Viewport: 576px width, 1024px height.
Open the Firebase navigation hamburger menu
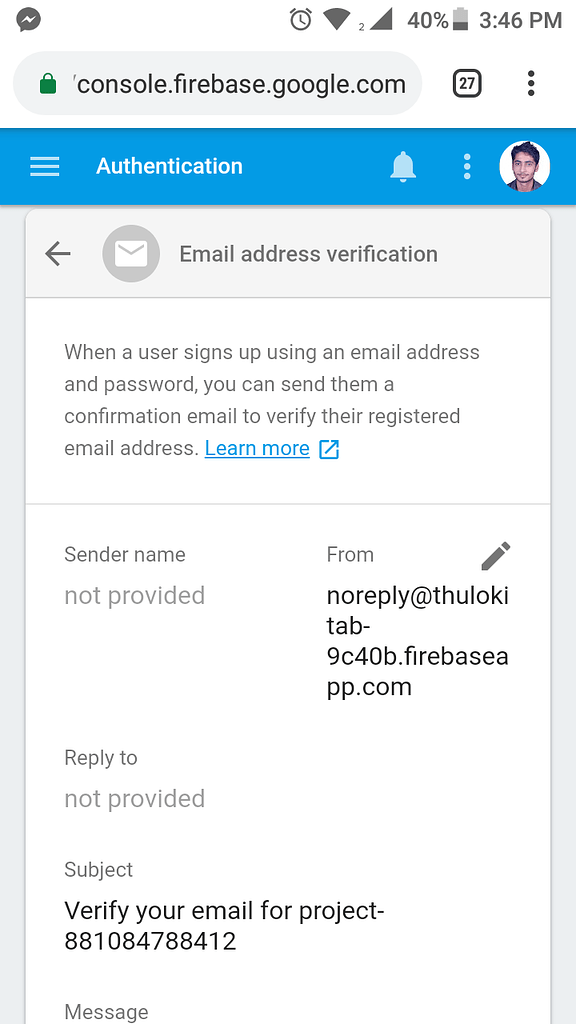(x=44, y=166)
